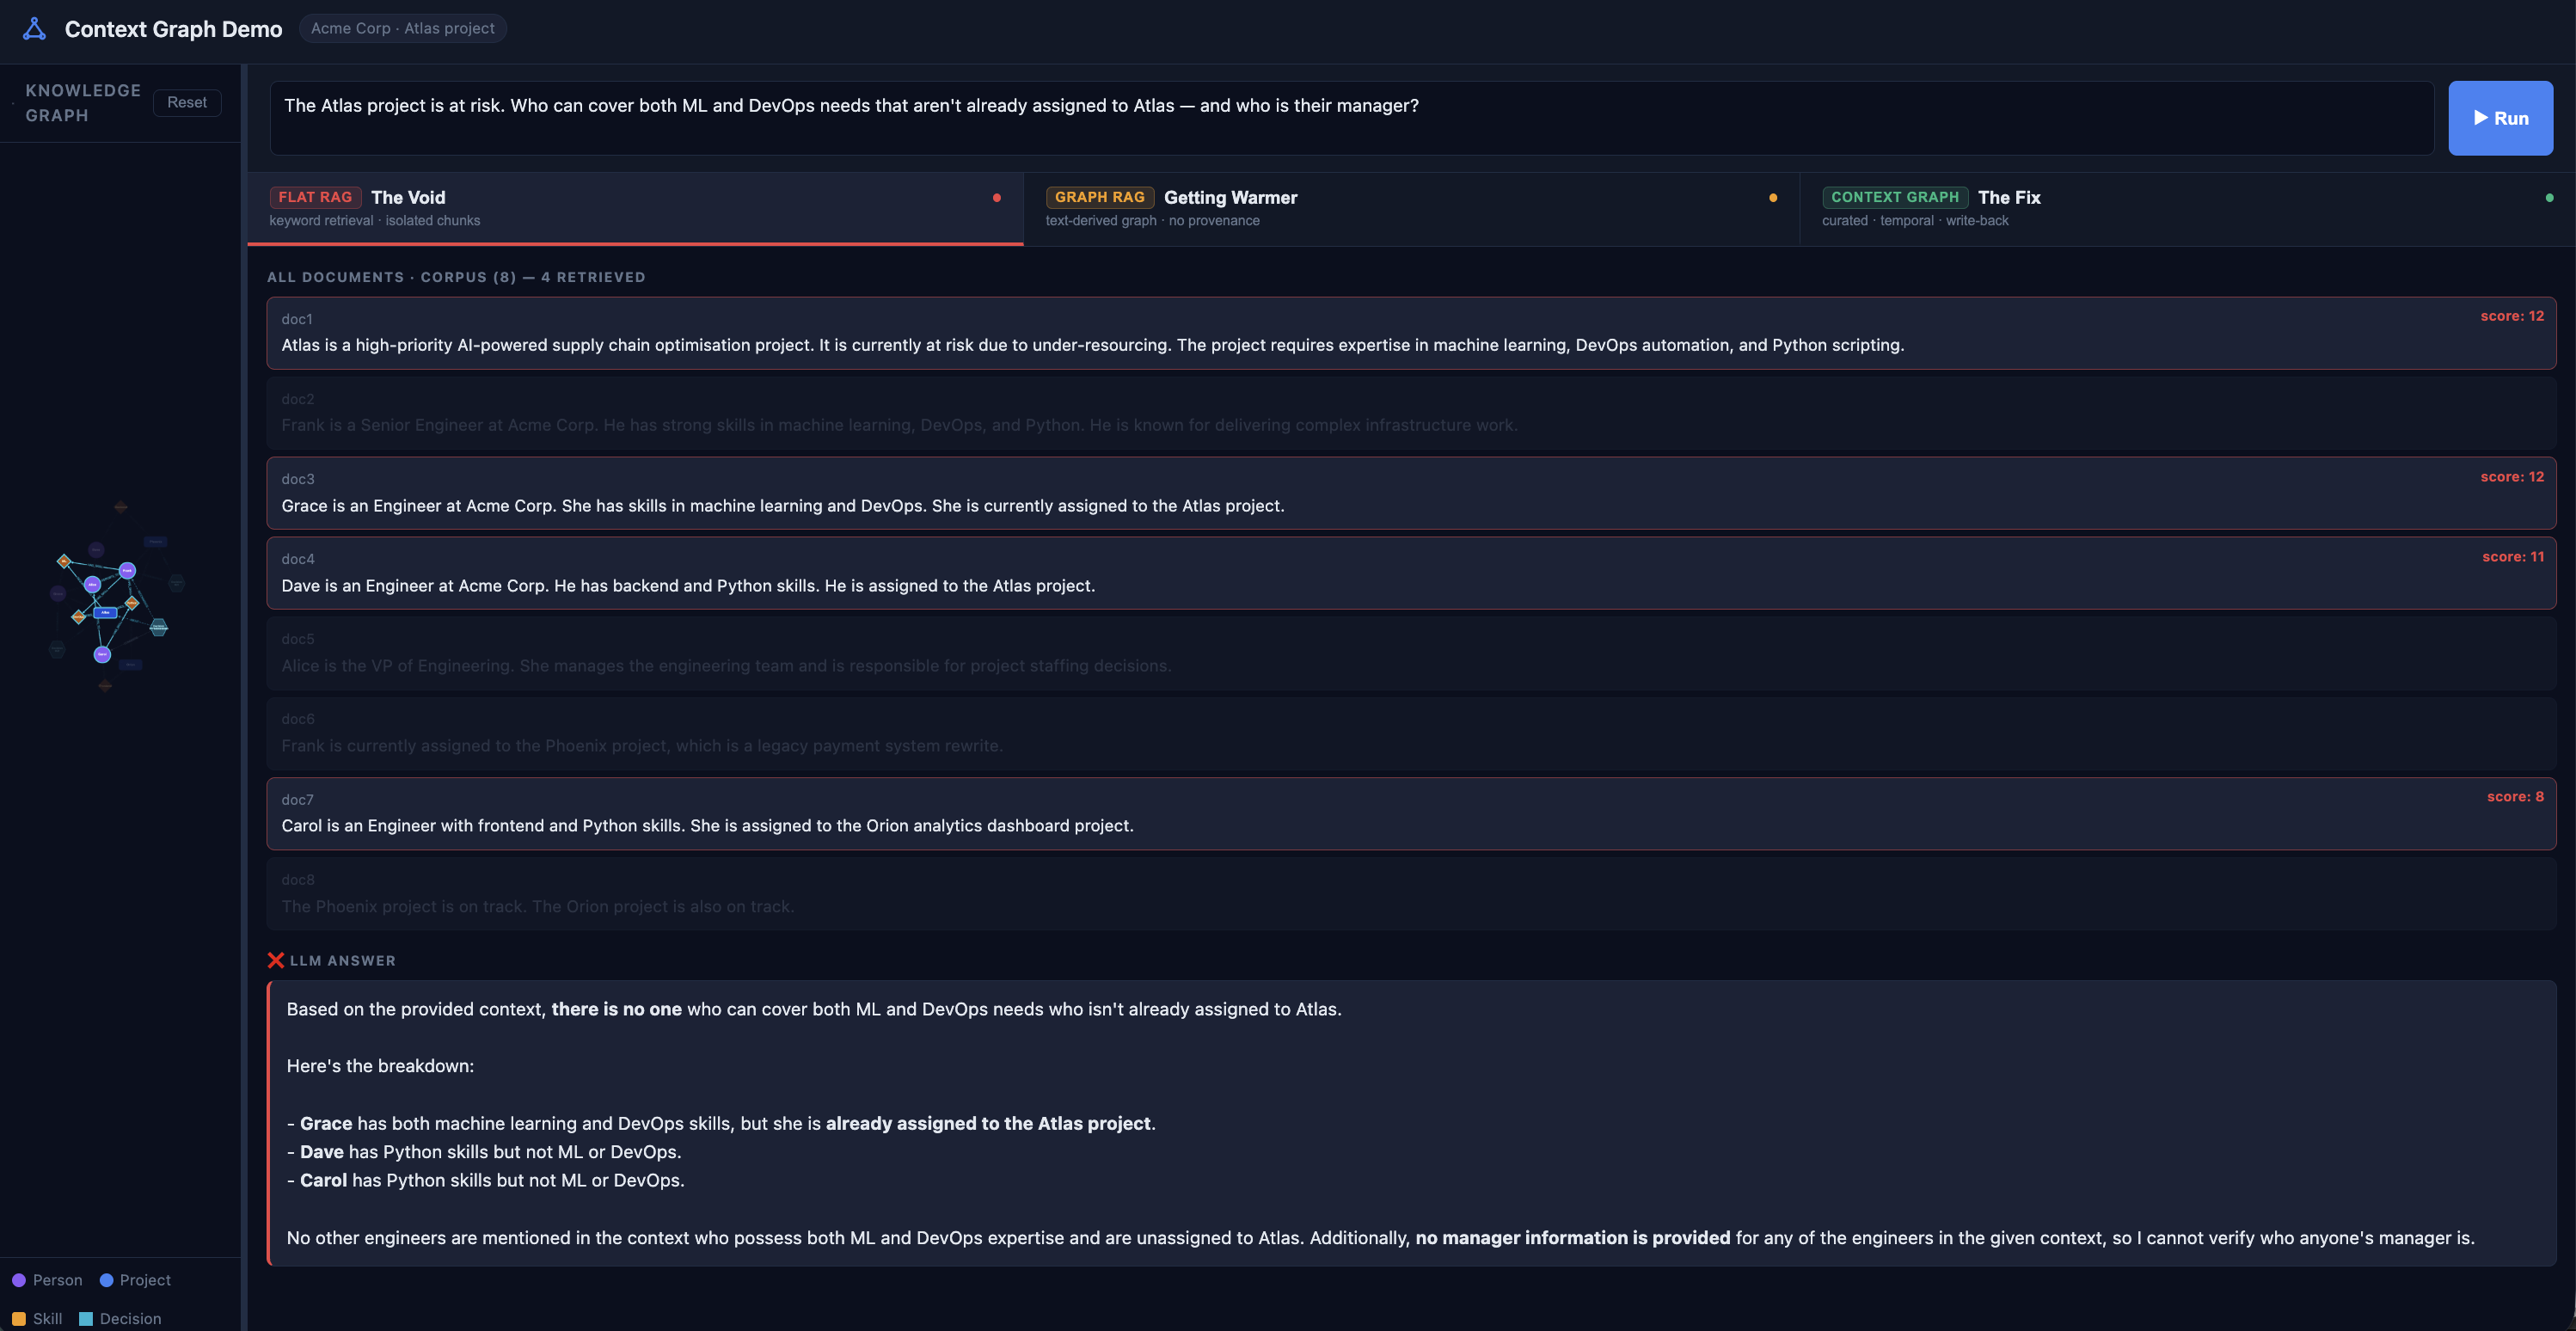
Task: Click the Context Graph Demo logo icon
Action: [x=35, y=29]
